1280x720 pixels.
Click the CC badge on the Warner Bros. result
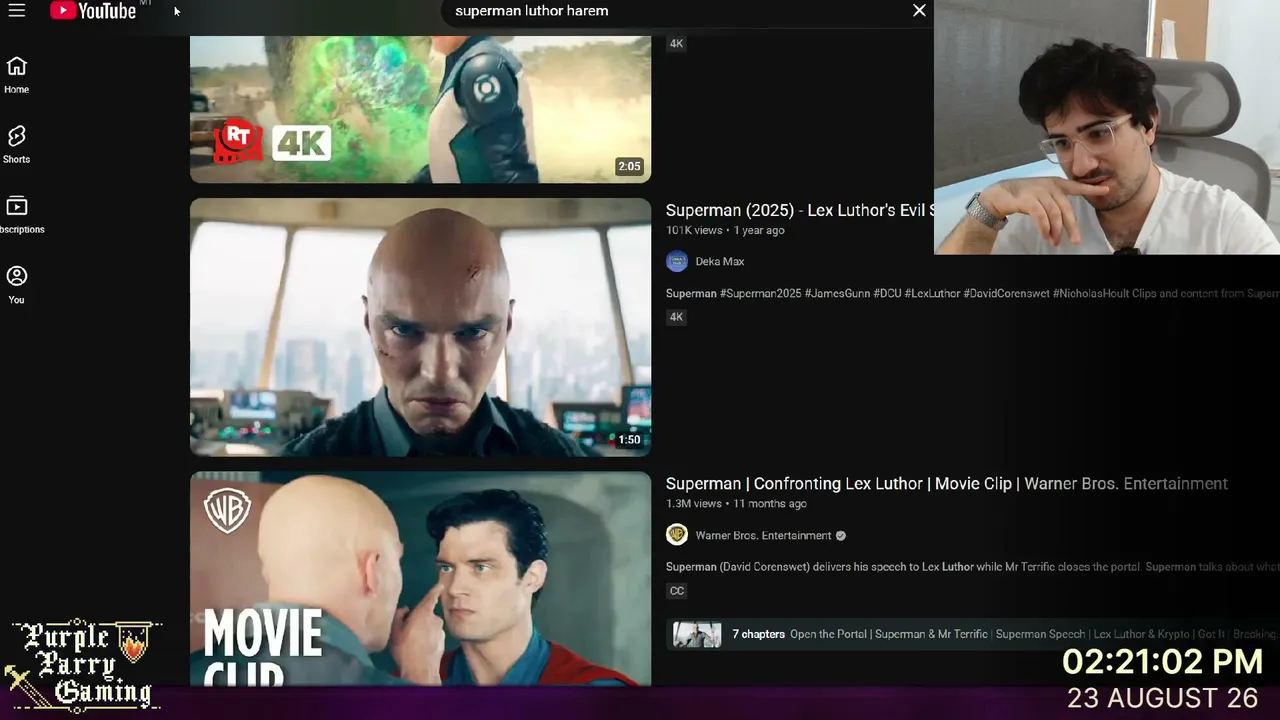(677, 591)
